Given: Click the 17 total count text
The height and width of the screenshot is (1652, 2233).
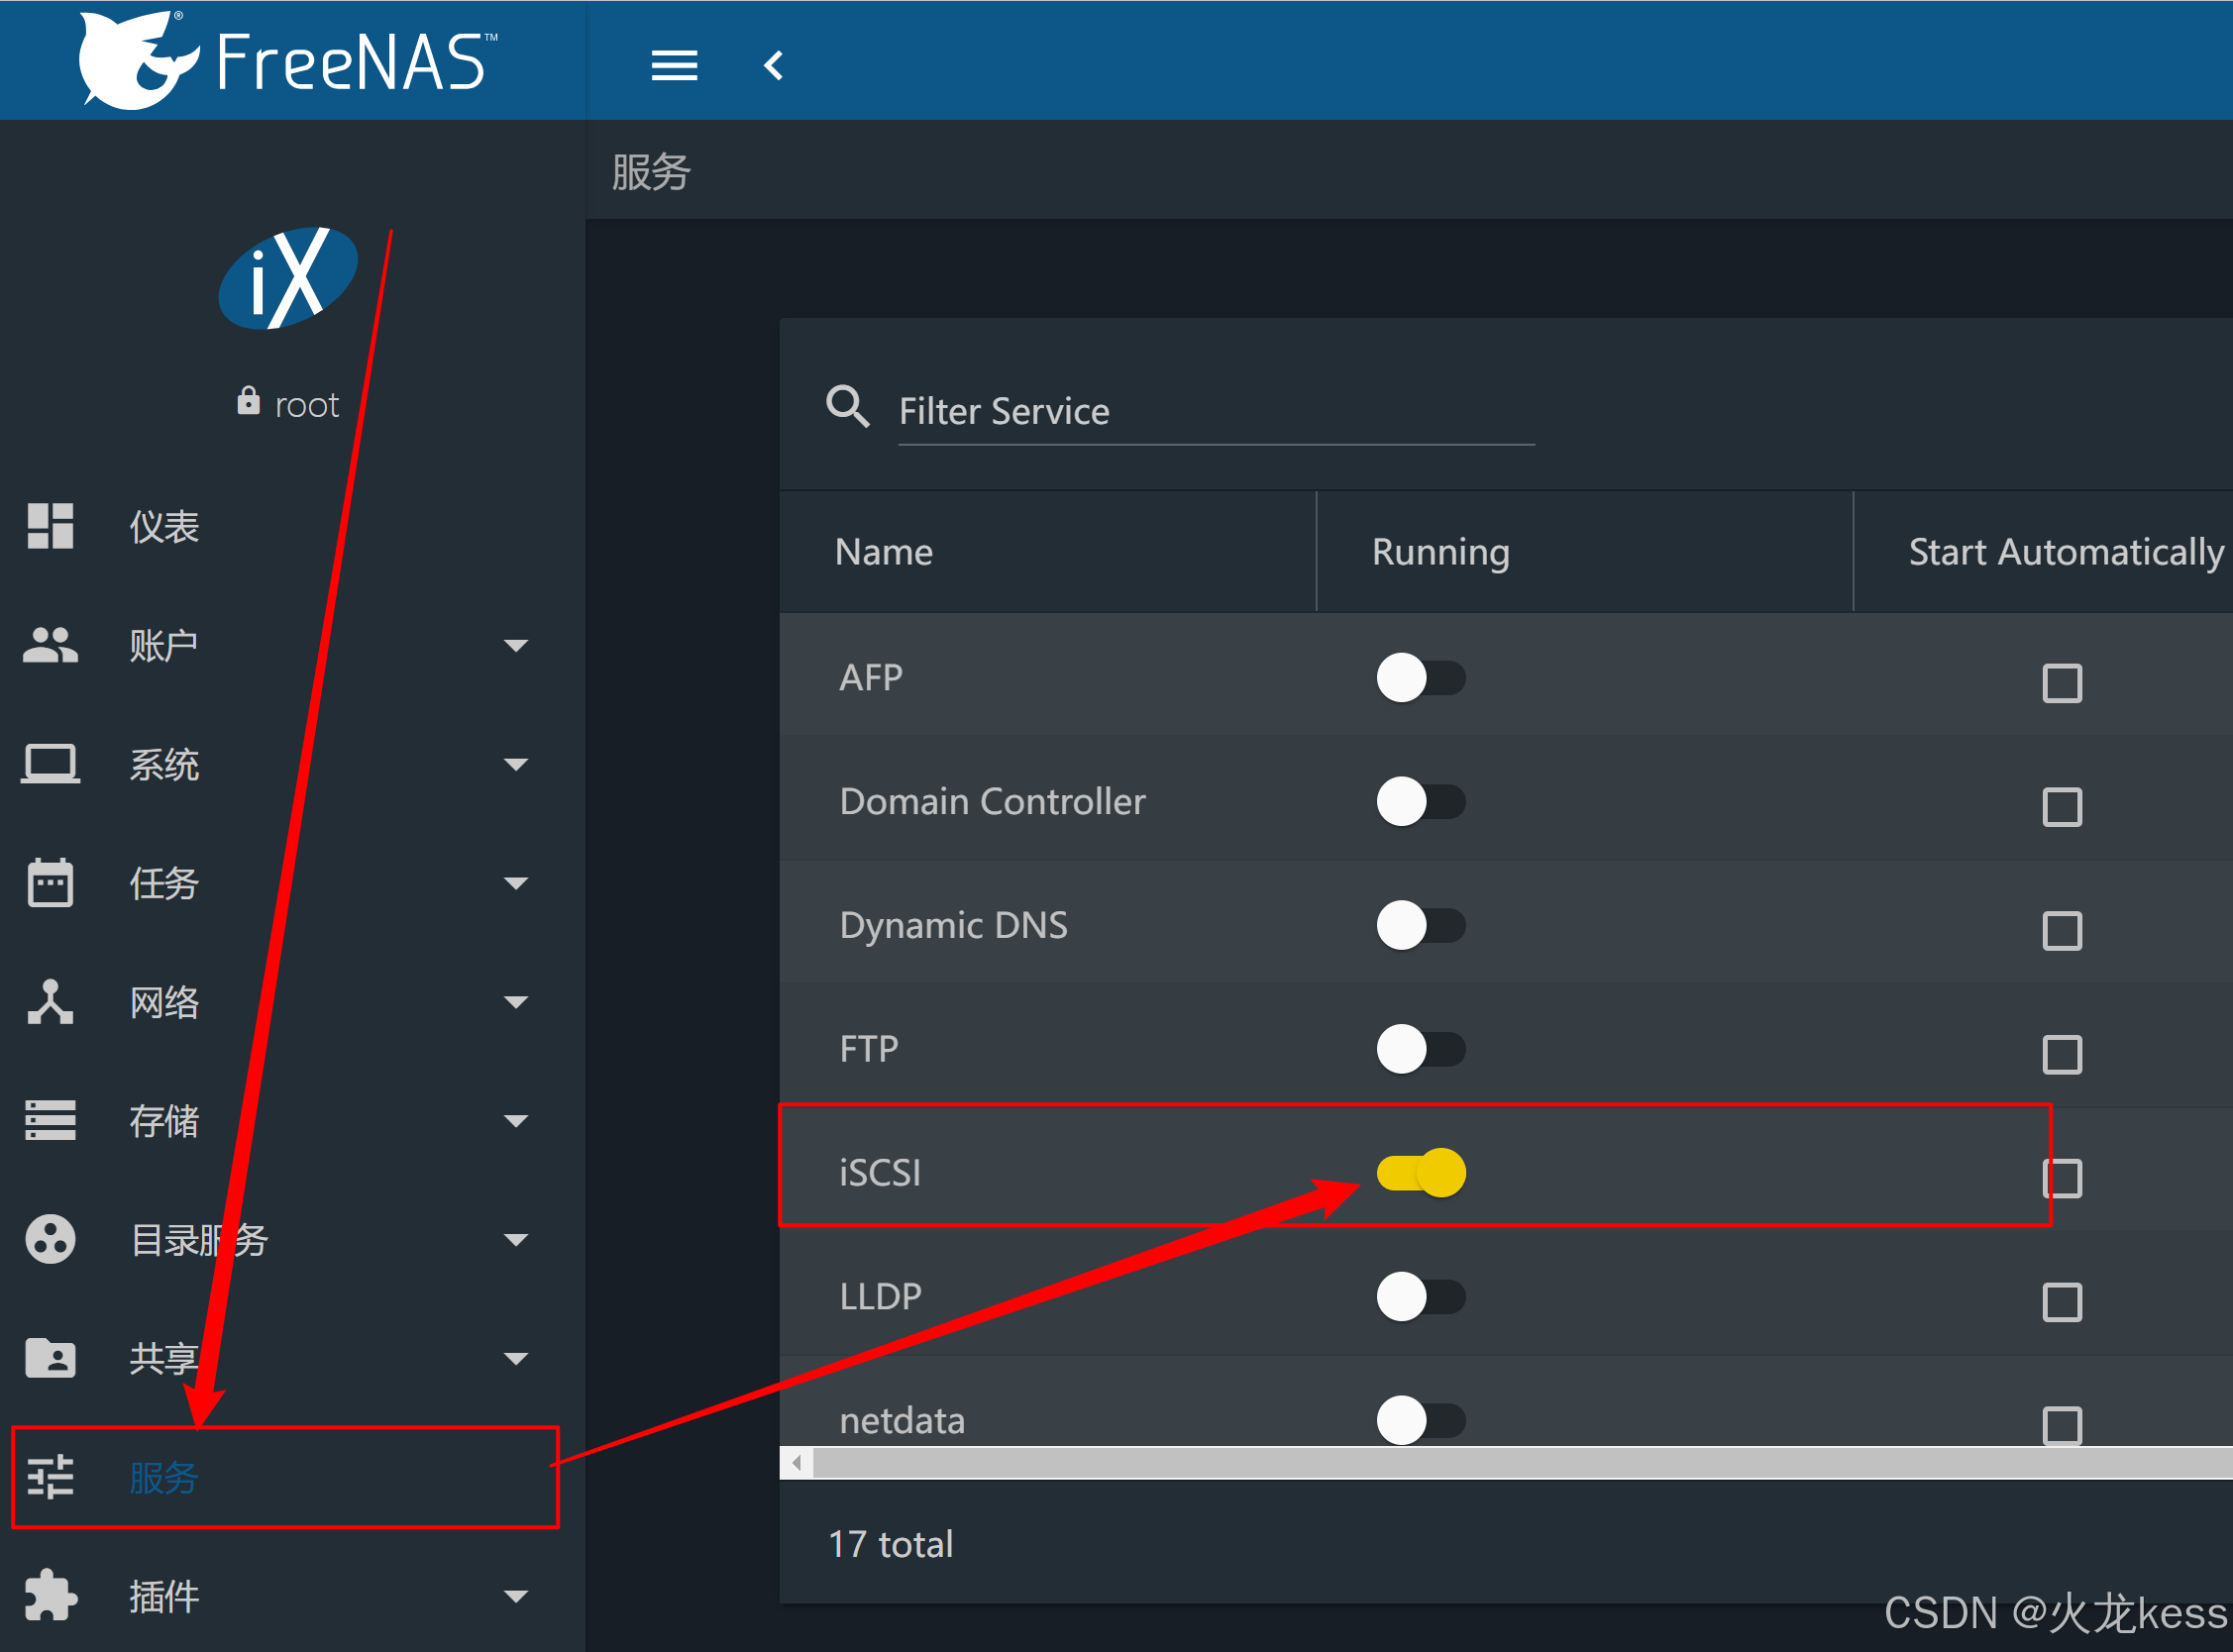Looking at the screenshot, I should [x=890, y=1544].
